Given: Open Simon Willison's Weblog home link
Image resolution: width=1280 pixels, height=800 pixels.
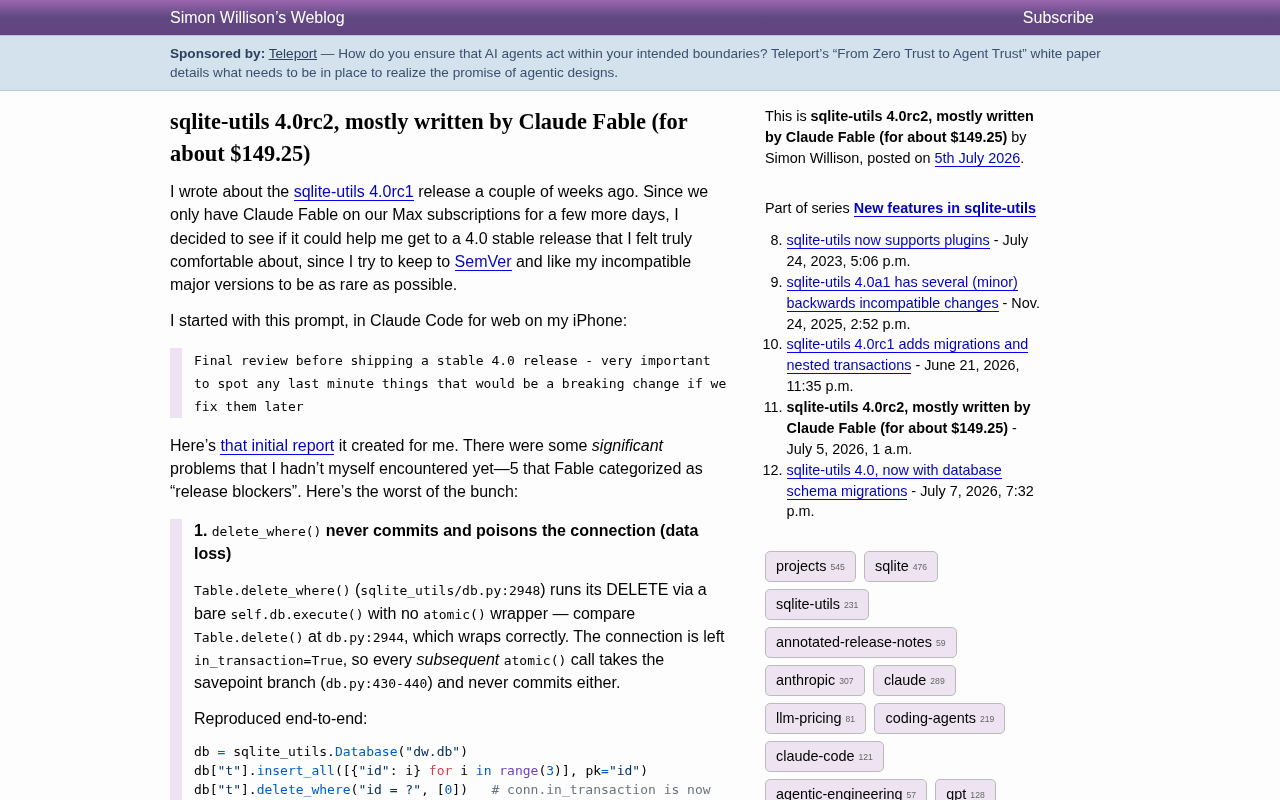Looking at the screenshot, I should (257, 18).
